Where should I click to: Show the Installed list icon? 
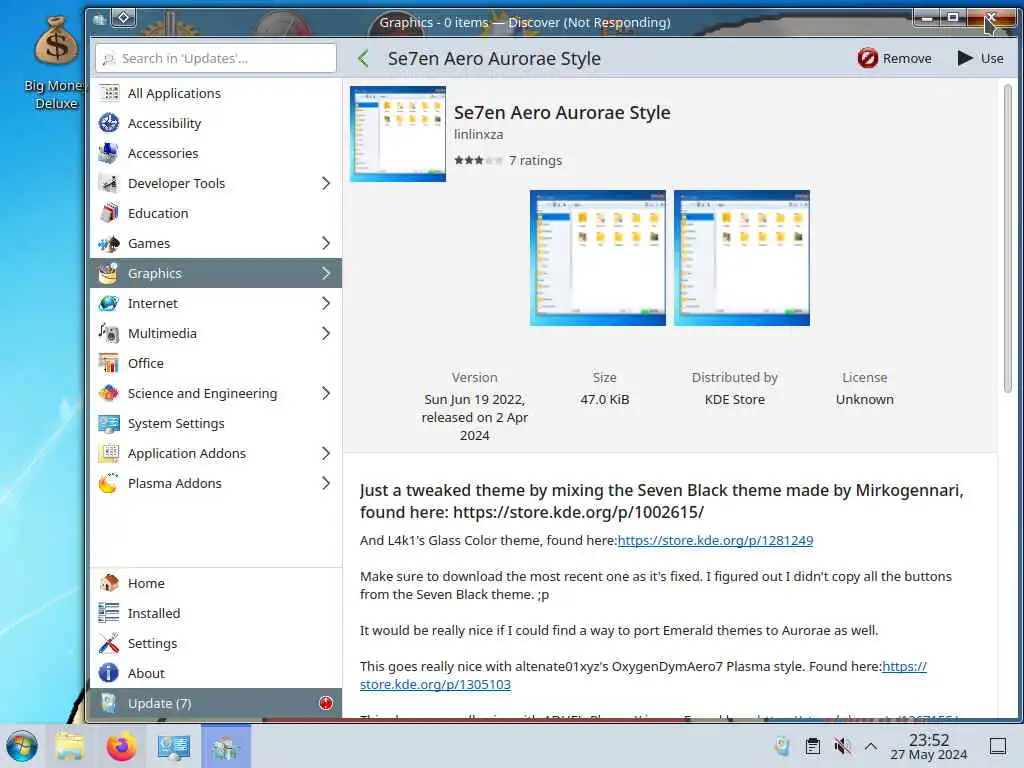click(x=109, y=613)
